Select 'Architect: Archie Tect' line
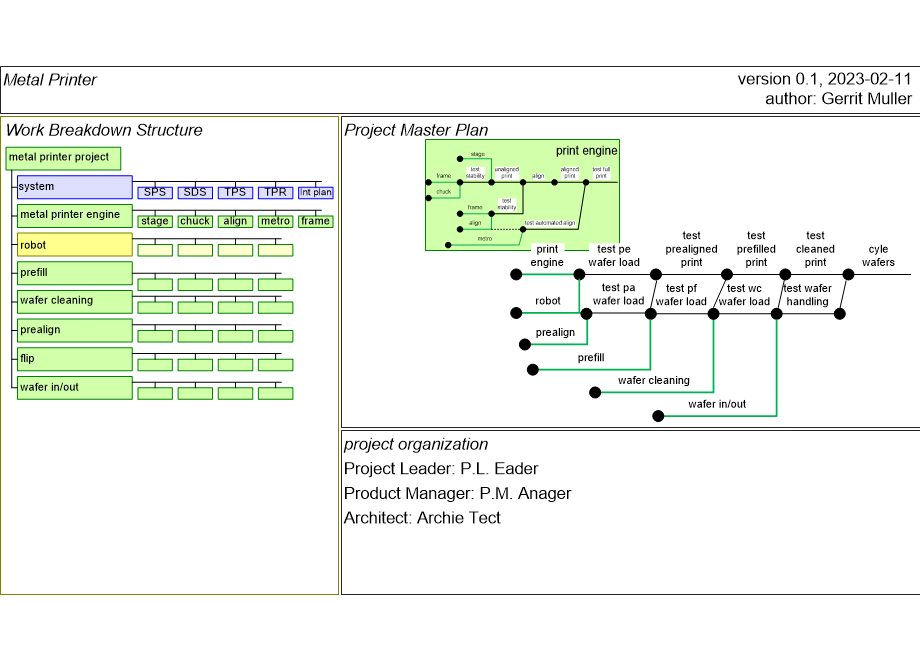This screenshot has width=920, height=660. click(x=422, y=518)
